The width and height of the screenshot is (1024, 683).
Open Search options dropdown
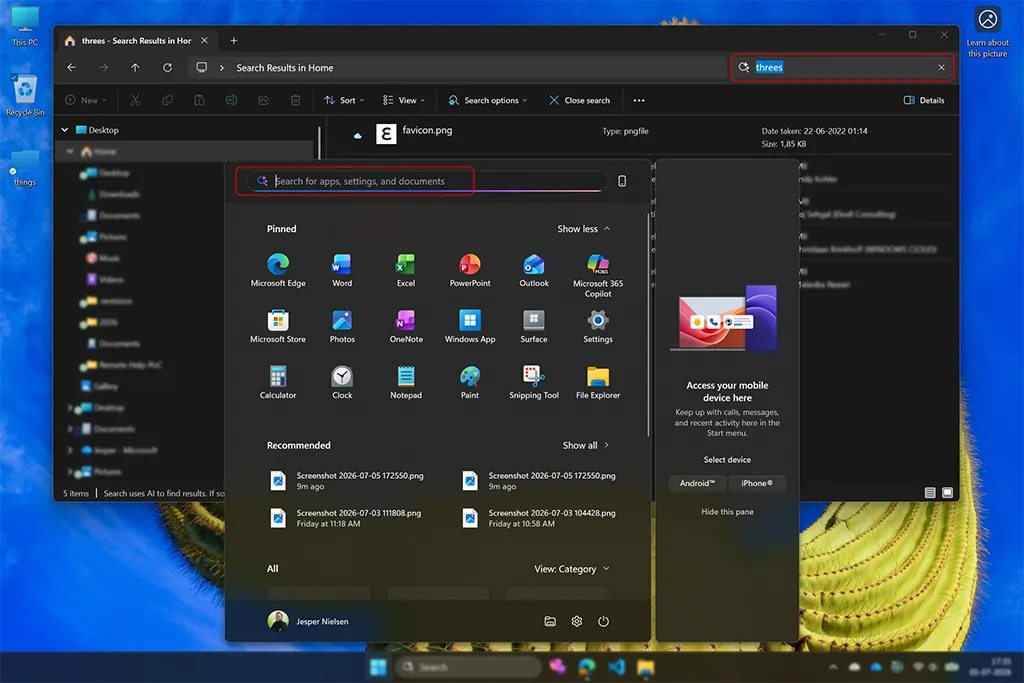487,100
